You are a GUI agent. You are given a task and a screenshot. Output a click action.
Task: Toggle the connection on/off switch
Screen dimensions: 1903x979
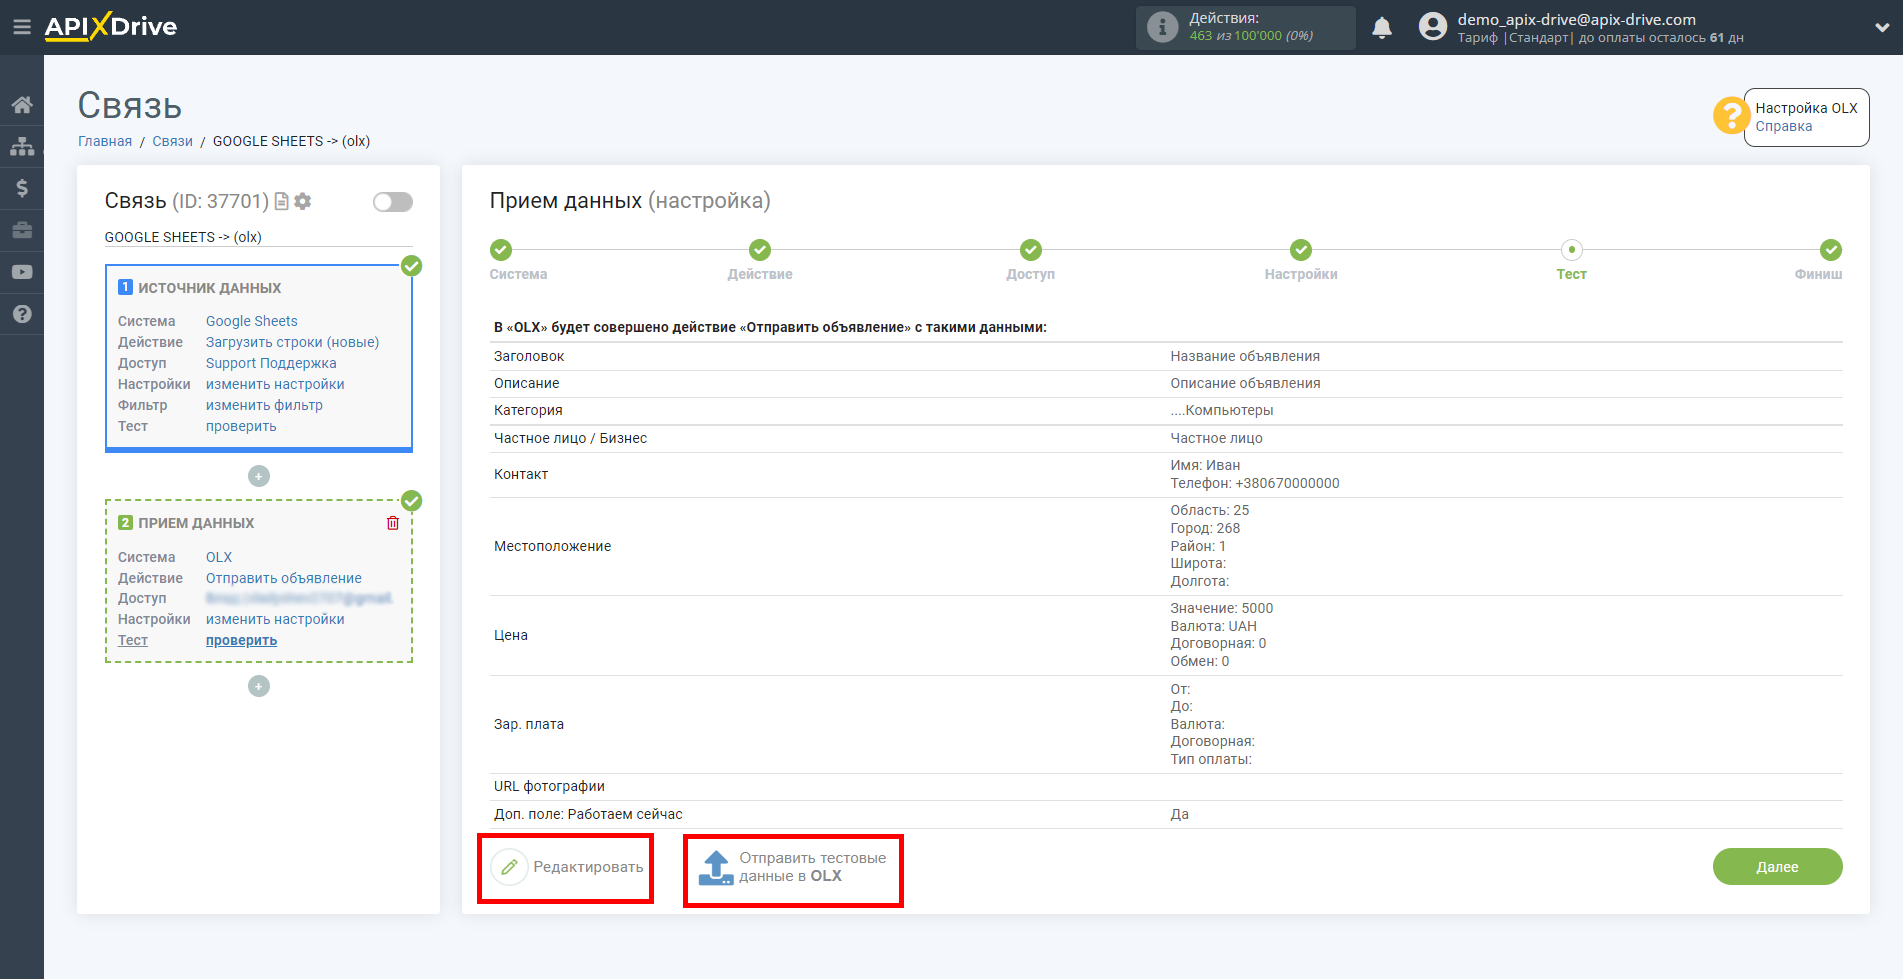[x=393, y=202]
